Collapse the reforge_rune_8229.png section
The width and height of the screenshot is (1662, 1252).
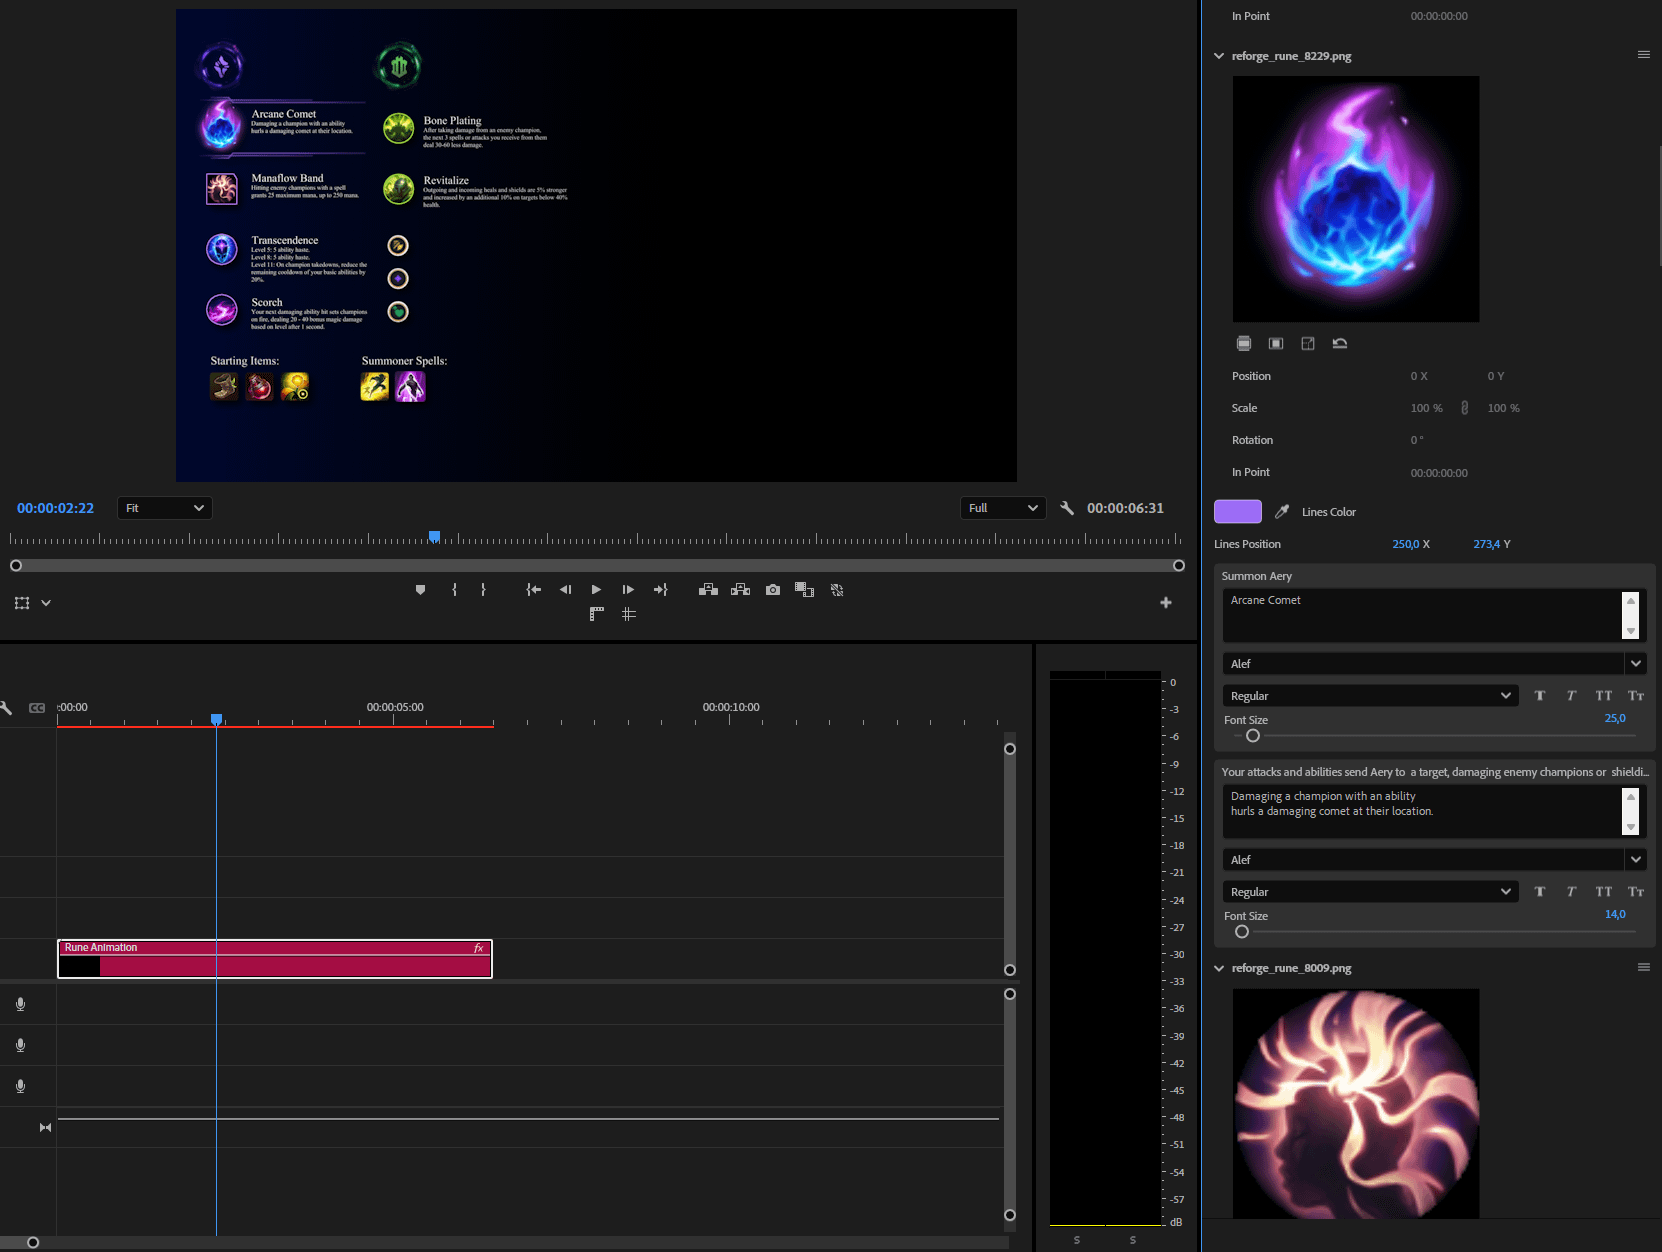click(1219, 56)
